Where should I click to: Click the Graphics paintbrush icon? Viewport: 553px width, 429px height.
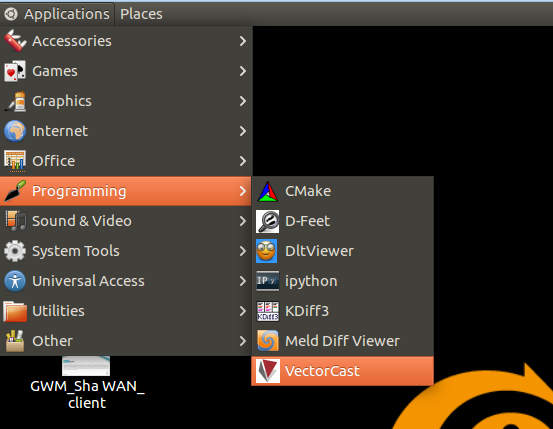pyautogui.click(x=15, y=101)
